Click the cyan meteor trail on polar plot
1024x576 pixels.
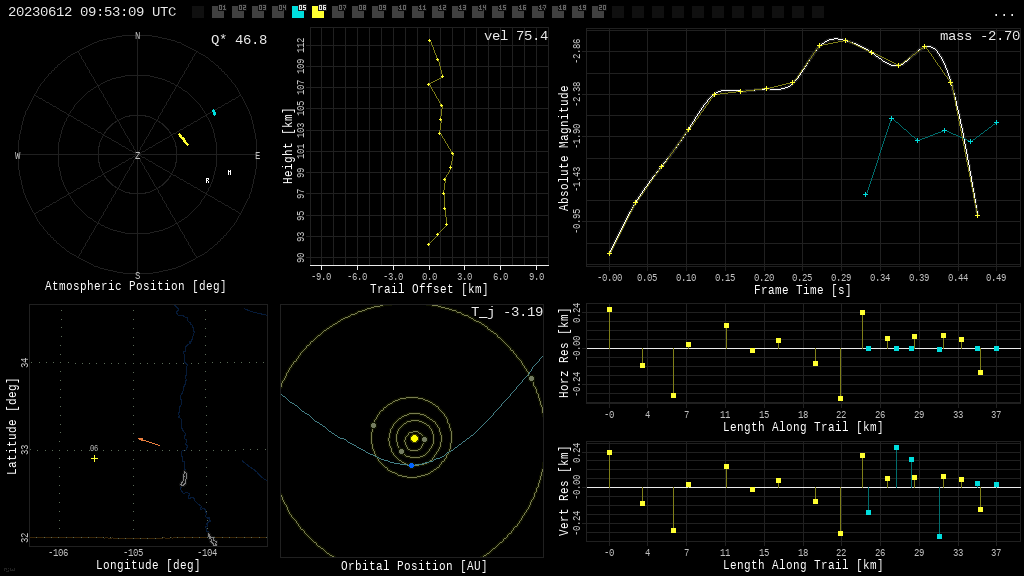point(213,112)
